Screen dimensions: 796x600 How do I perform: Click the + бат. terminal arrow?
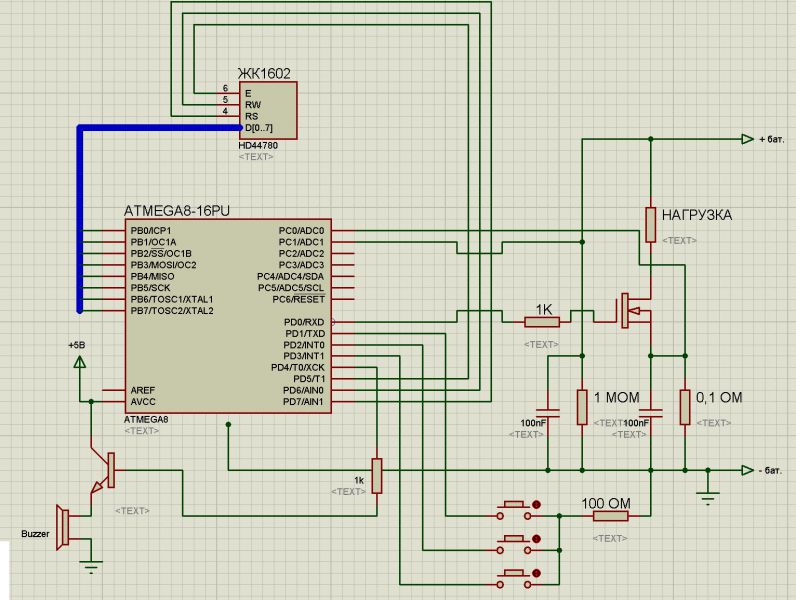(x=747, y=139)
